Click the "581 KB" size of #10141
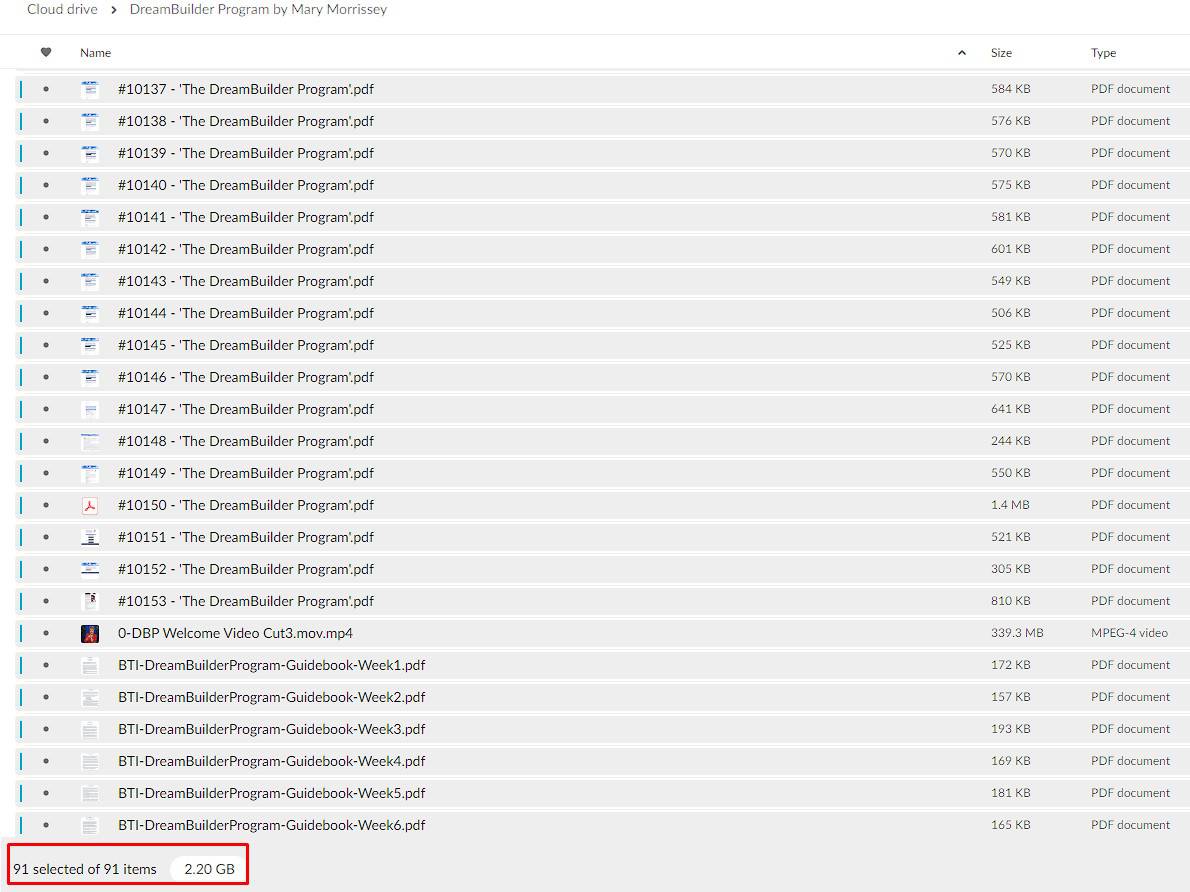1190x892 pixels. pyautogui.click(x=1011, y=216)
